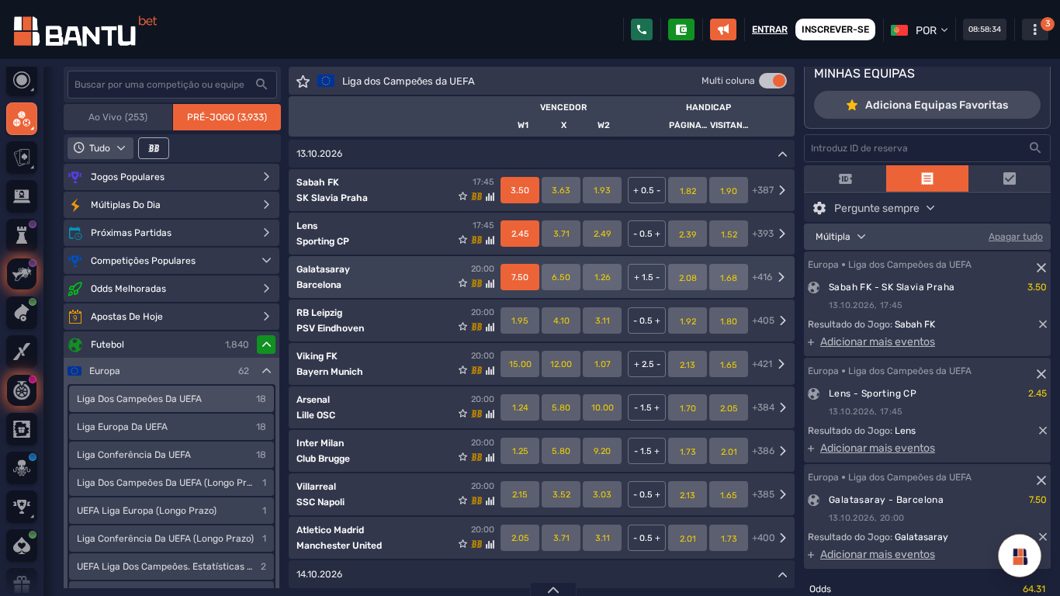Select draw odds 5.80 for Arsenal vs Lille
Screen dimensions: 1060x596
561,408
